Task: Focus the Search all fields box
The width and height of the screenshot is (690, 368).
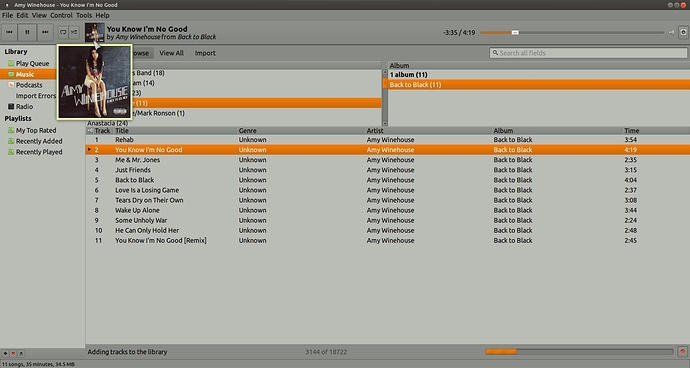Action: pos(588,53)
